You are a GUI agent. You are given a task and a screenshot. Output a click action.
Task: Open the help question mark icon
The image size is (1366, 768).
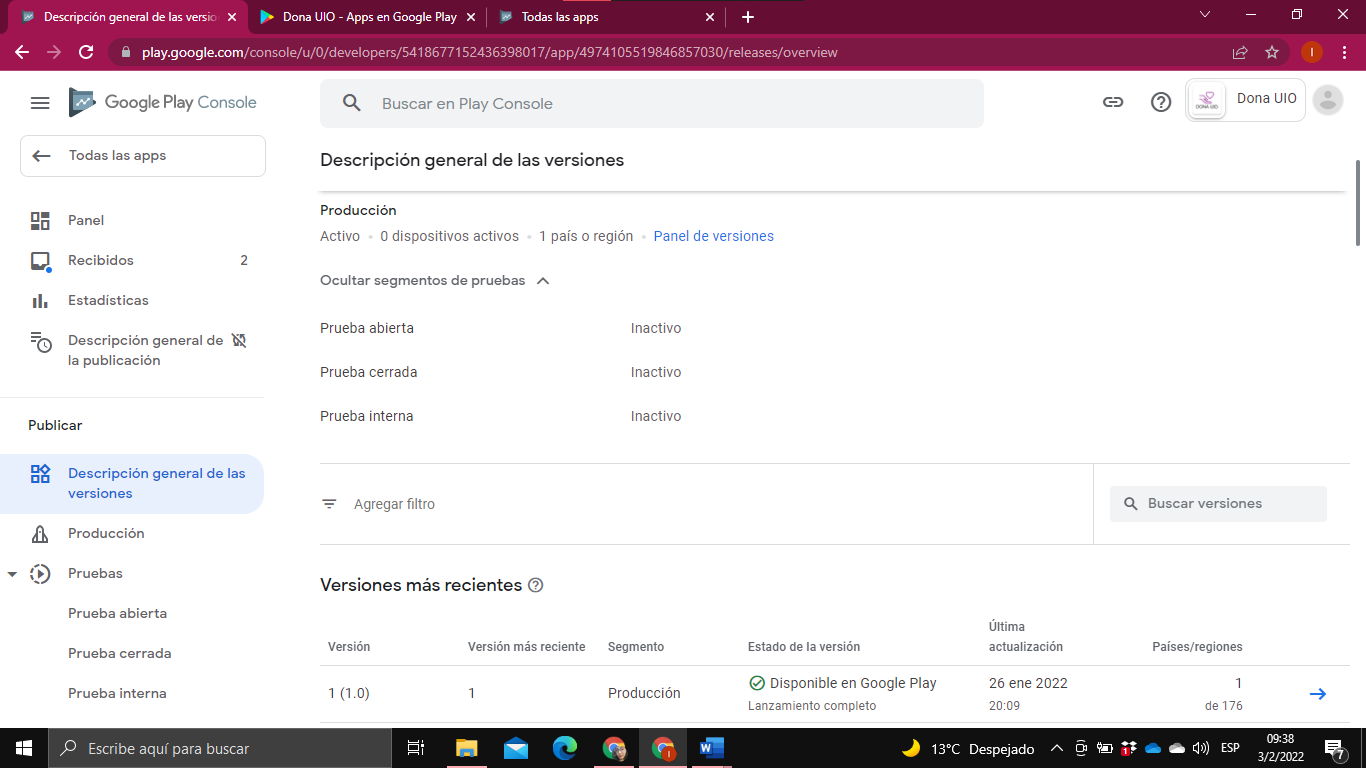click(1160, 101)
